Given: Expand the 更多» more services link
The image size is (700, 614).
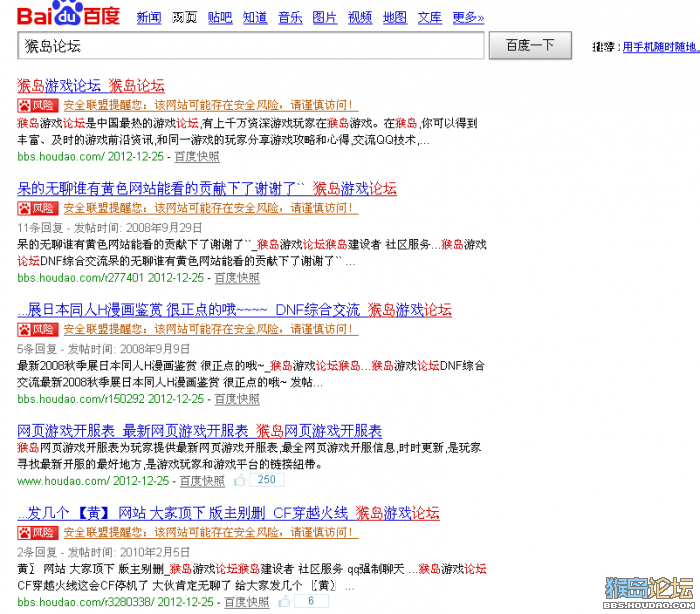Looking at the screenshot, I should [468, 18].
